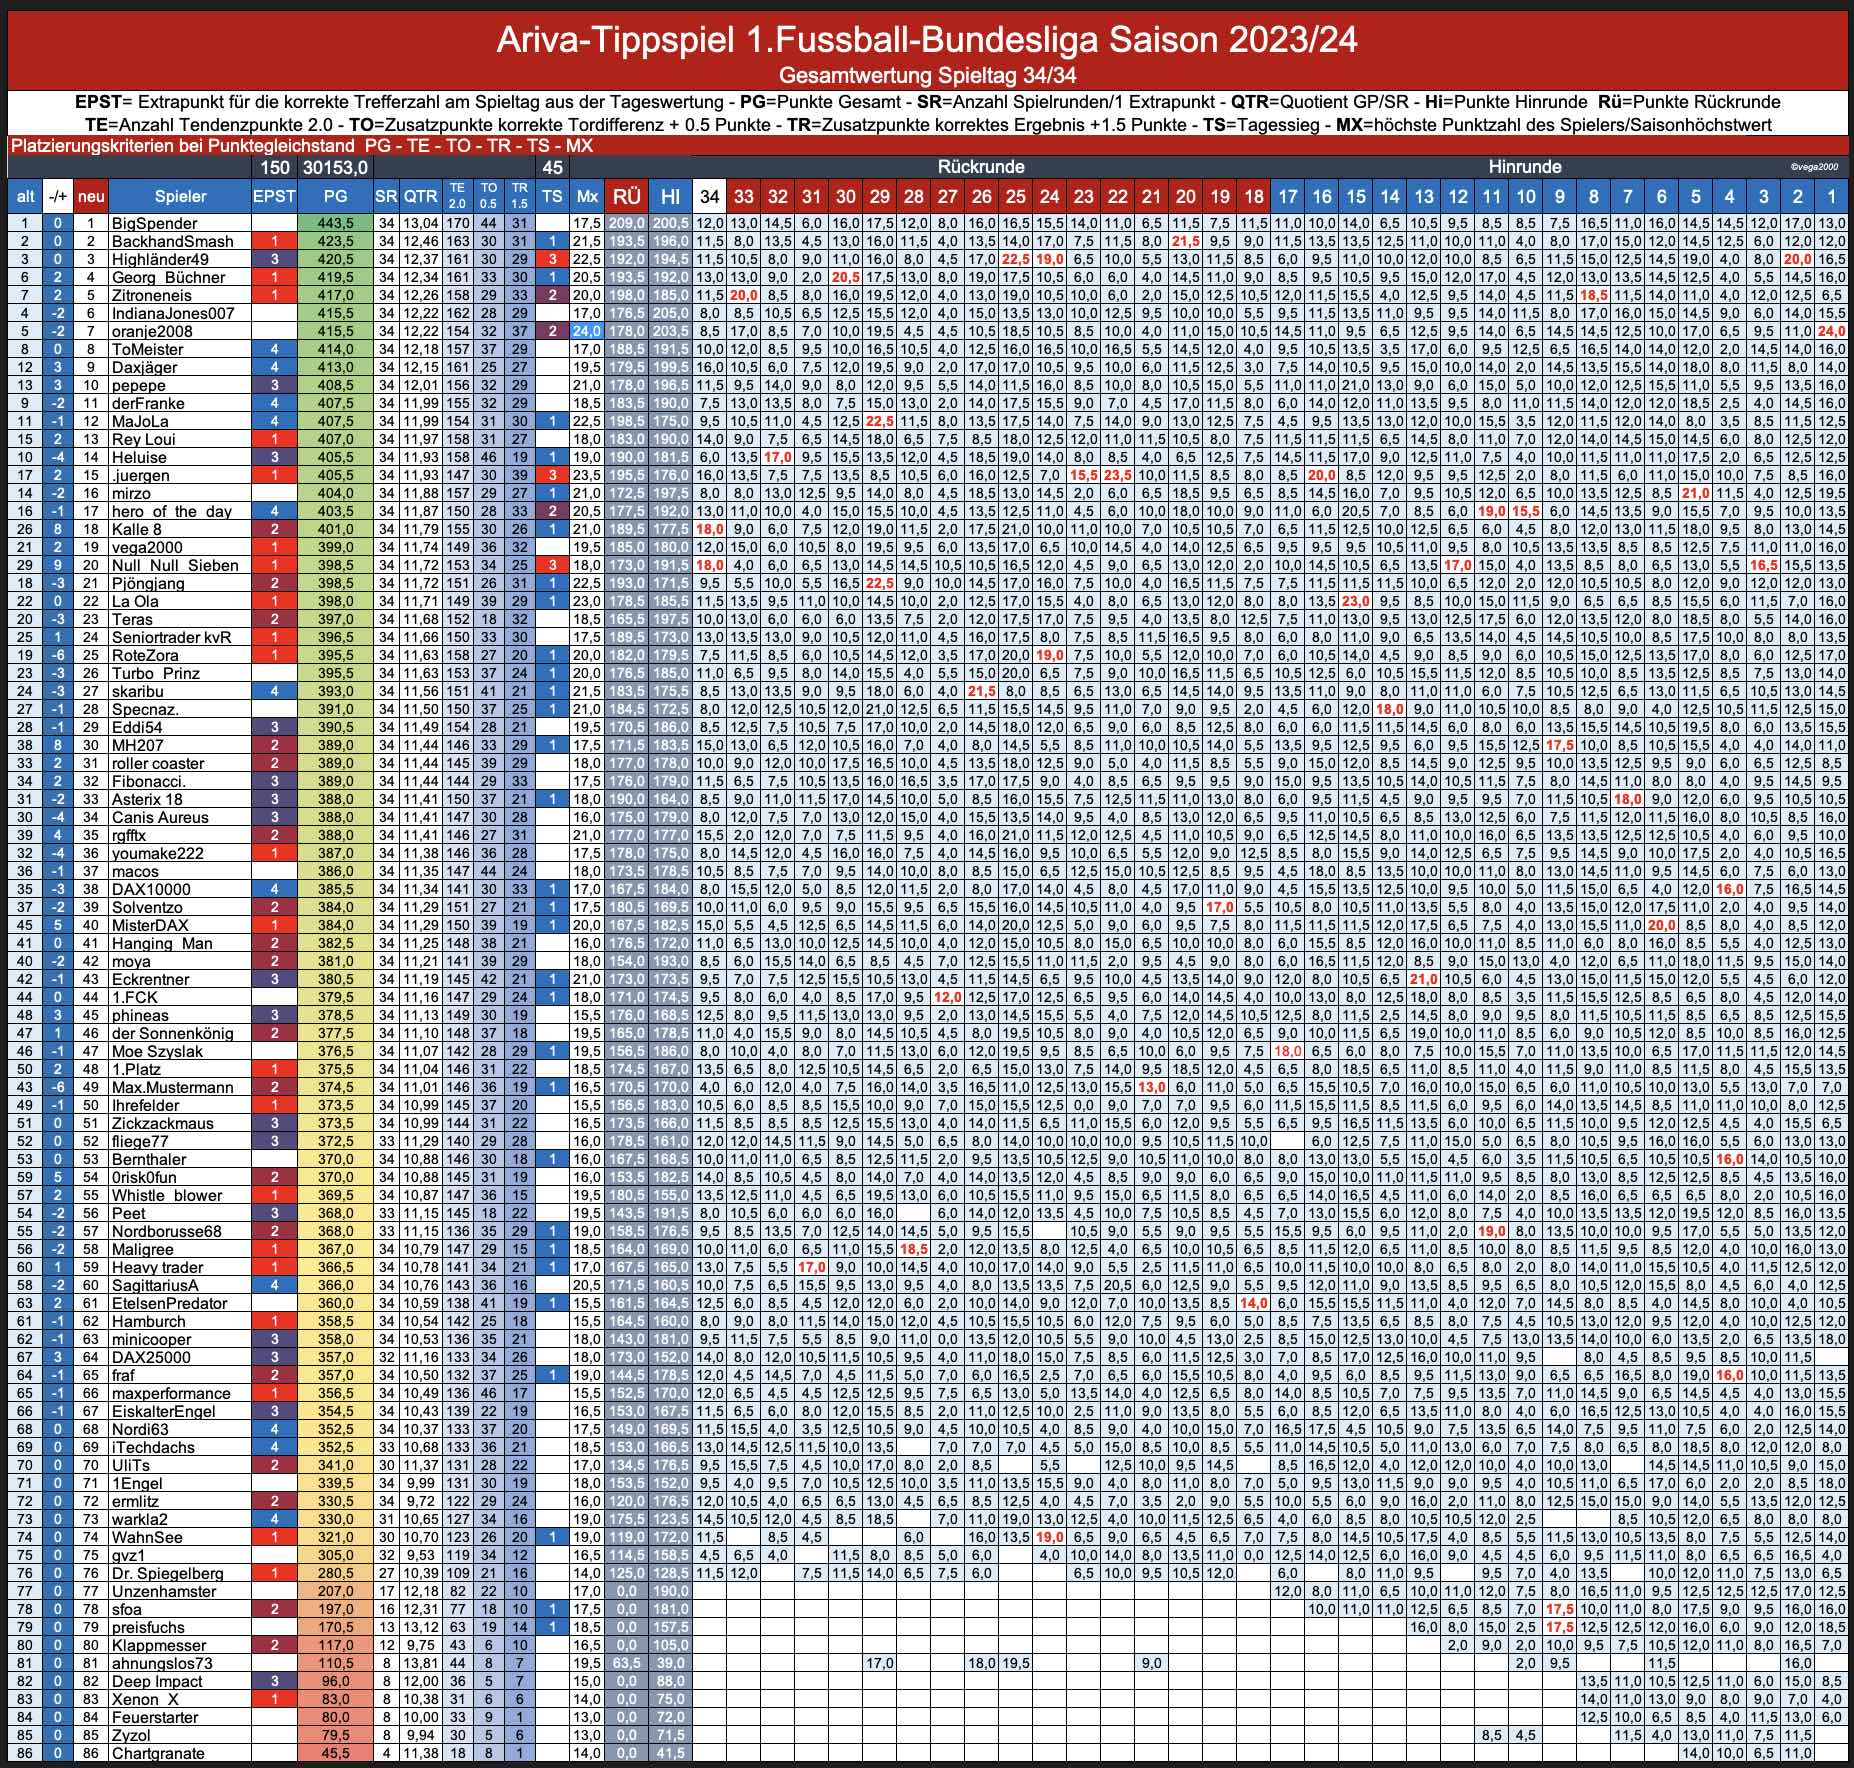Click BigSpender's PG value '443,5'
The image size is (1854, 1768).
[x=335, y=223]
